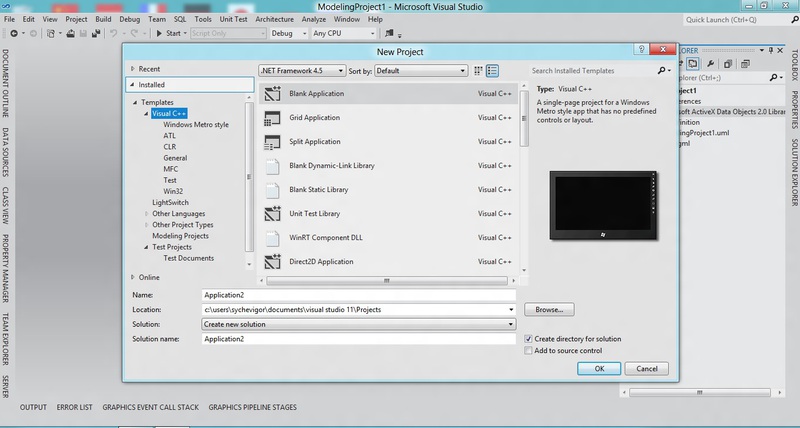Select the Blank Application template icon

[273, 94]
